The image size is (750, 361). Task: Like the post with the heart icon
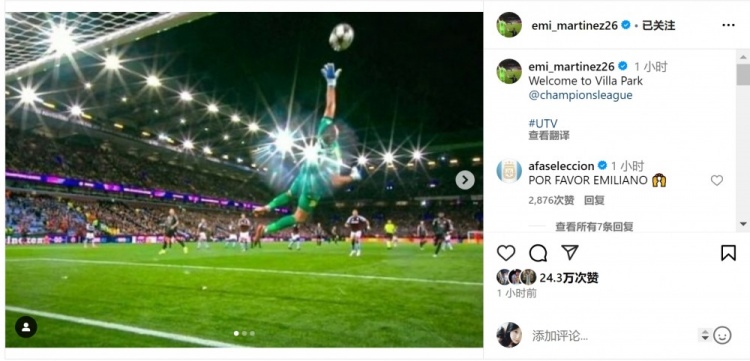[x=506, y=253]
